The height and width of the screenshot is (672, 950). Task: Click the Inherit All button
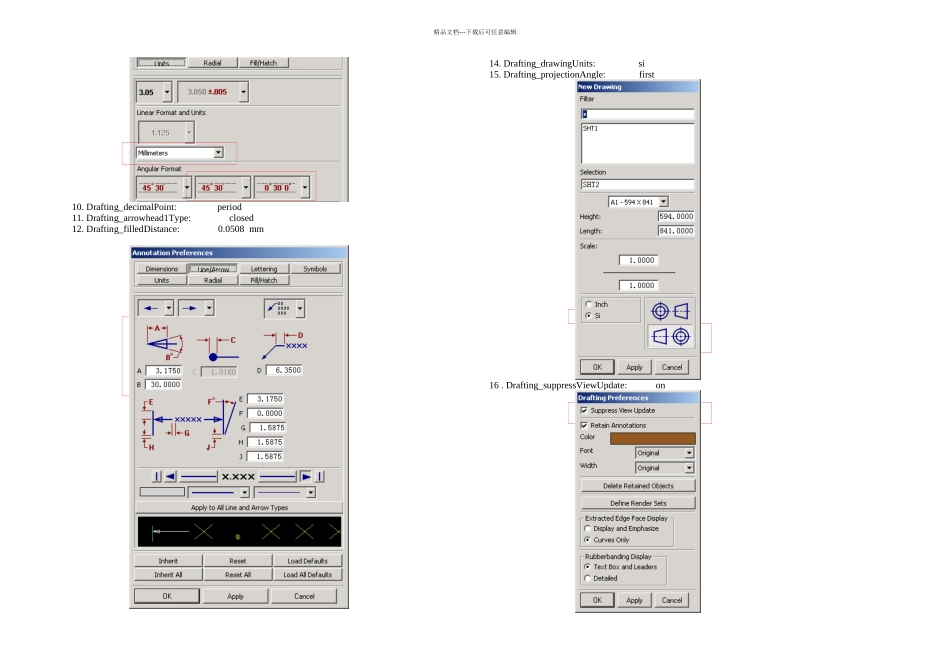coord(168,574)
